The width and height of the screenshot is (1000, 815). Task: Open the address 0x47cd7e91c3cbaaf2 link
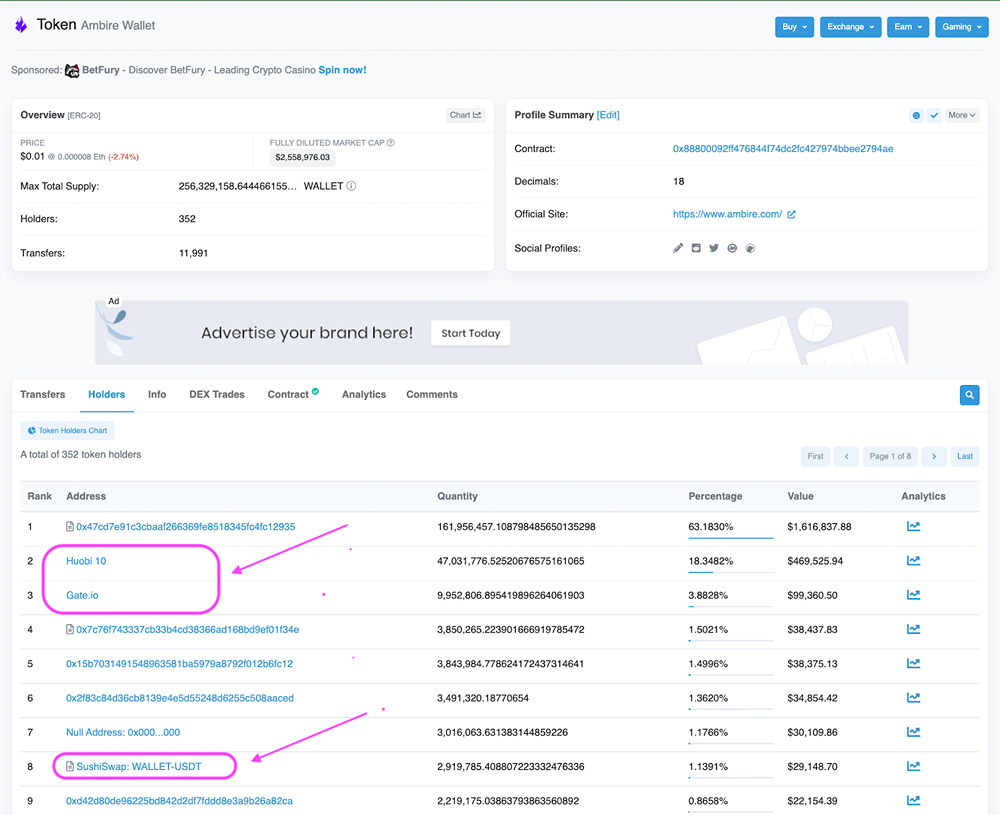click(186, 527)
